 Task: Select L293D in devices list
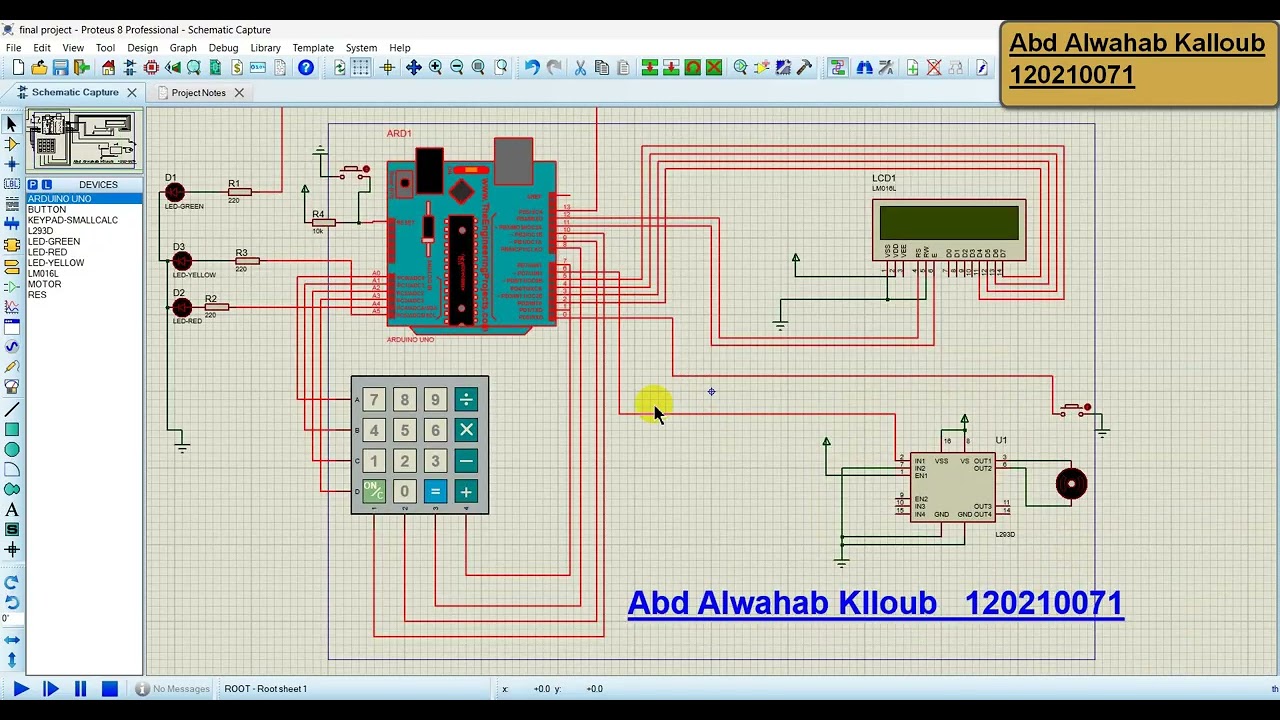[x=84, y=231]
